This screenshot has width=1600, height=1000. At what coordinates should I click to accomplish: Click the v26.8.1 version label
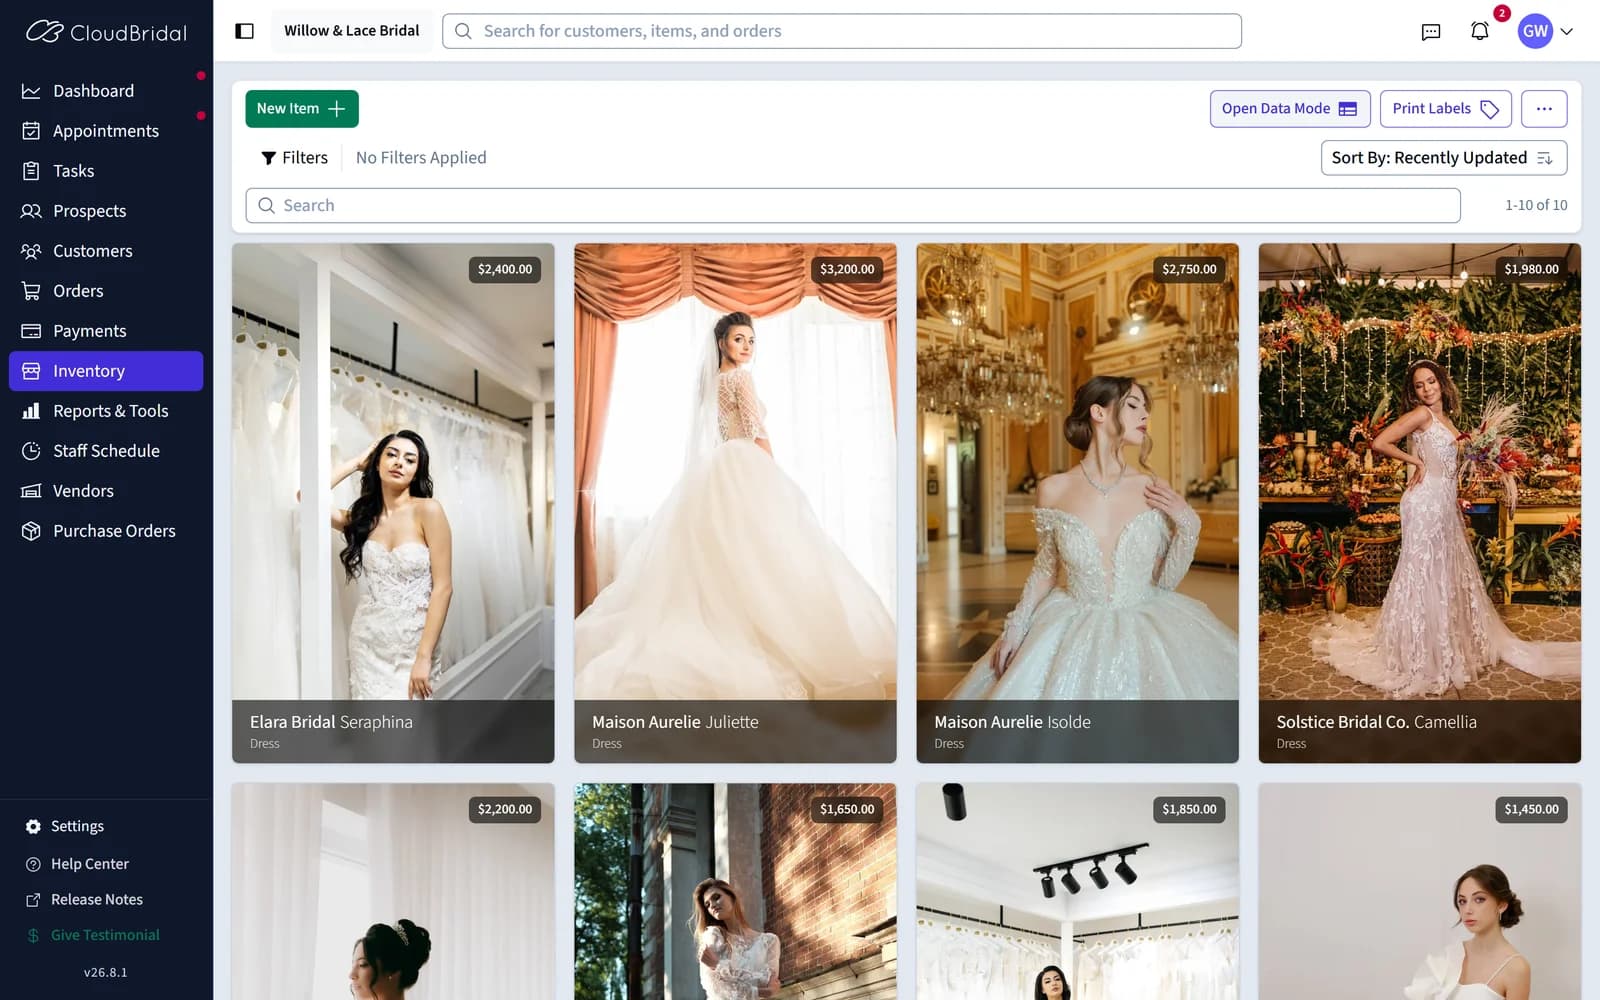105,972
